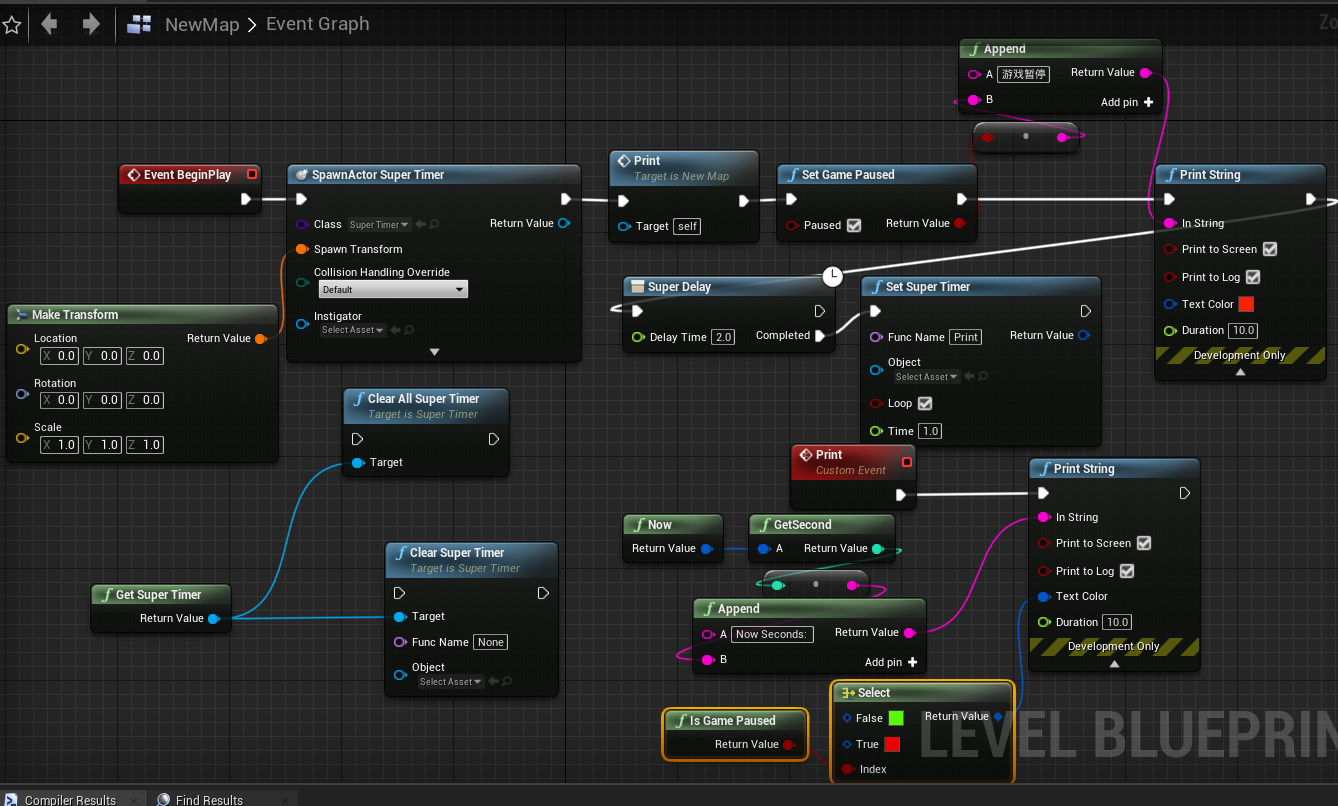The height and width of the screenshot is (806, 1338).
Task: Click the red Text Color swatch on Print String
Action: [x=1244, y=304]
